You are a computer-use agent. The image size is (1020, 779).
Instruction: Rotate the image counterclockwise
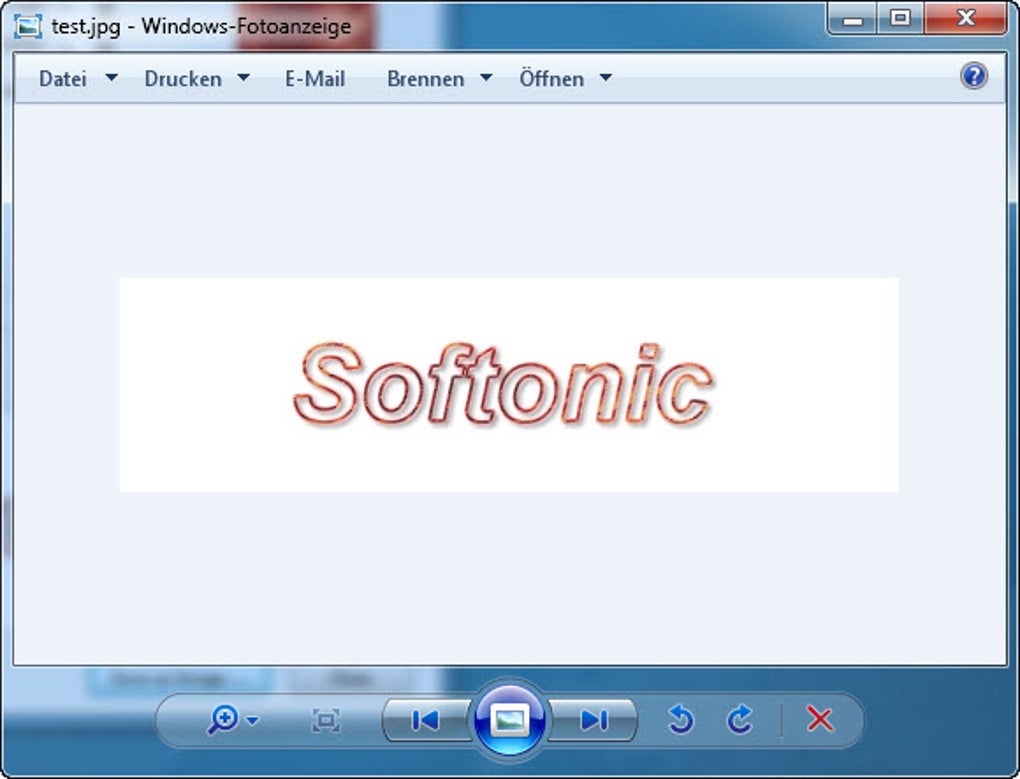[x=681, y=720]
